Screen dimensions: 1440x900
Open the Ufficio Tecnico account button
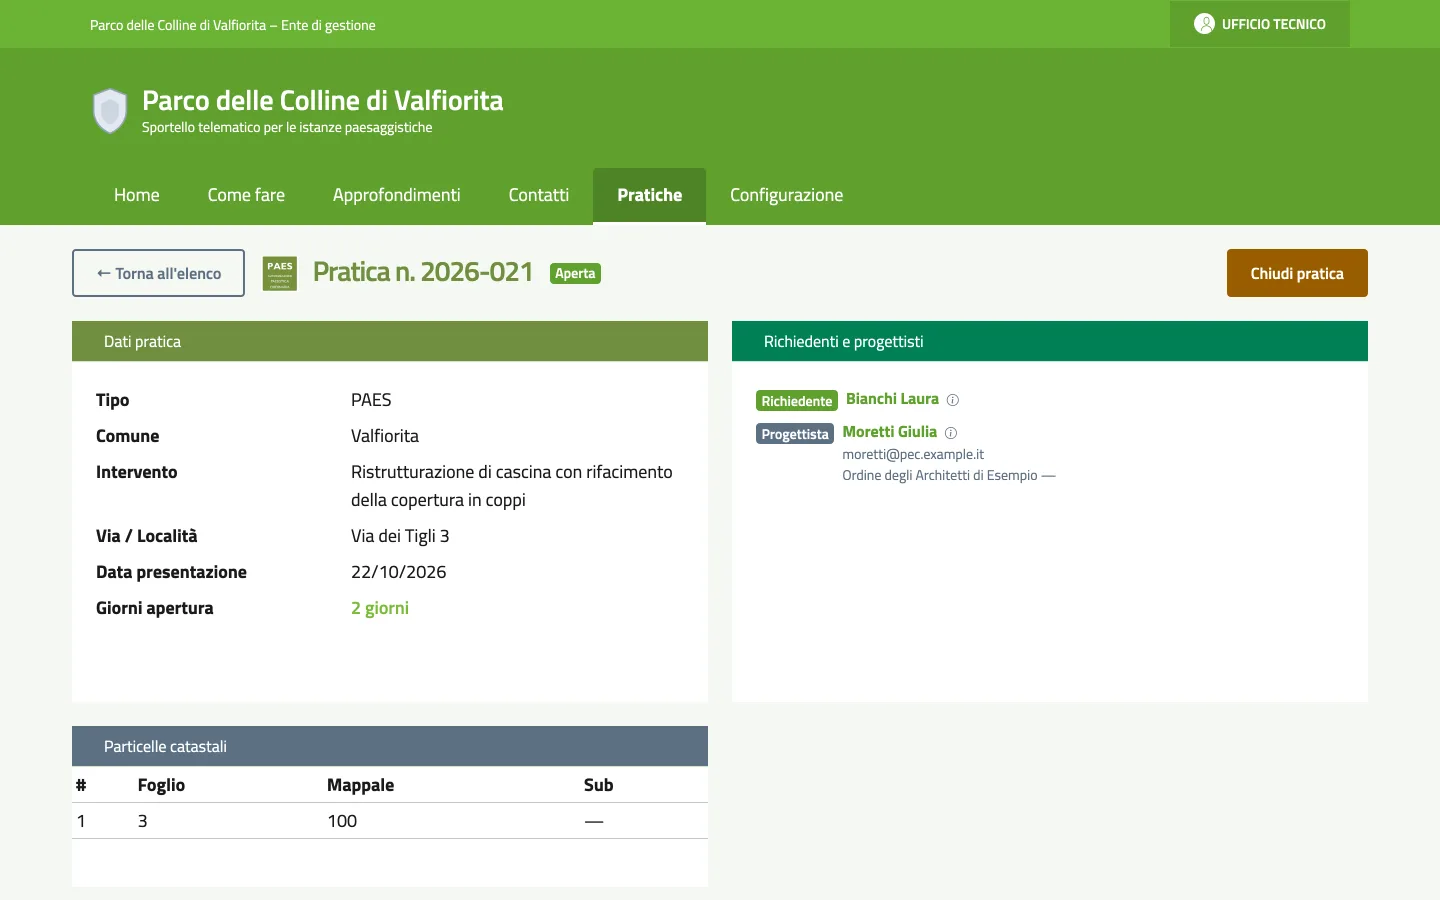pos(1260,24)
